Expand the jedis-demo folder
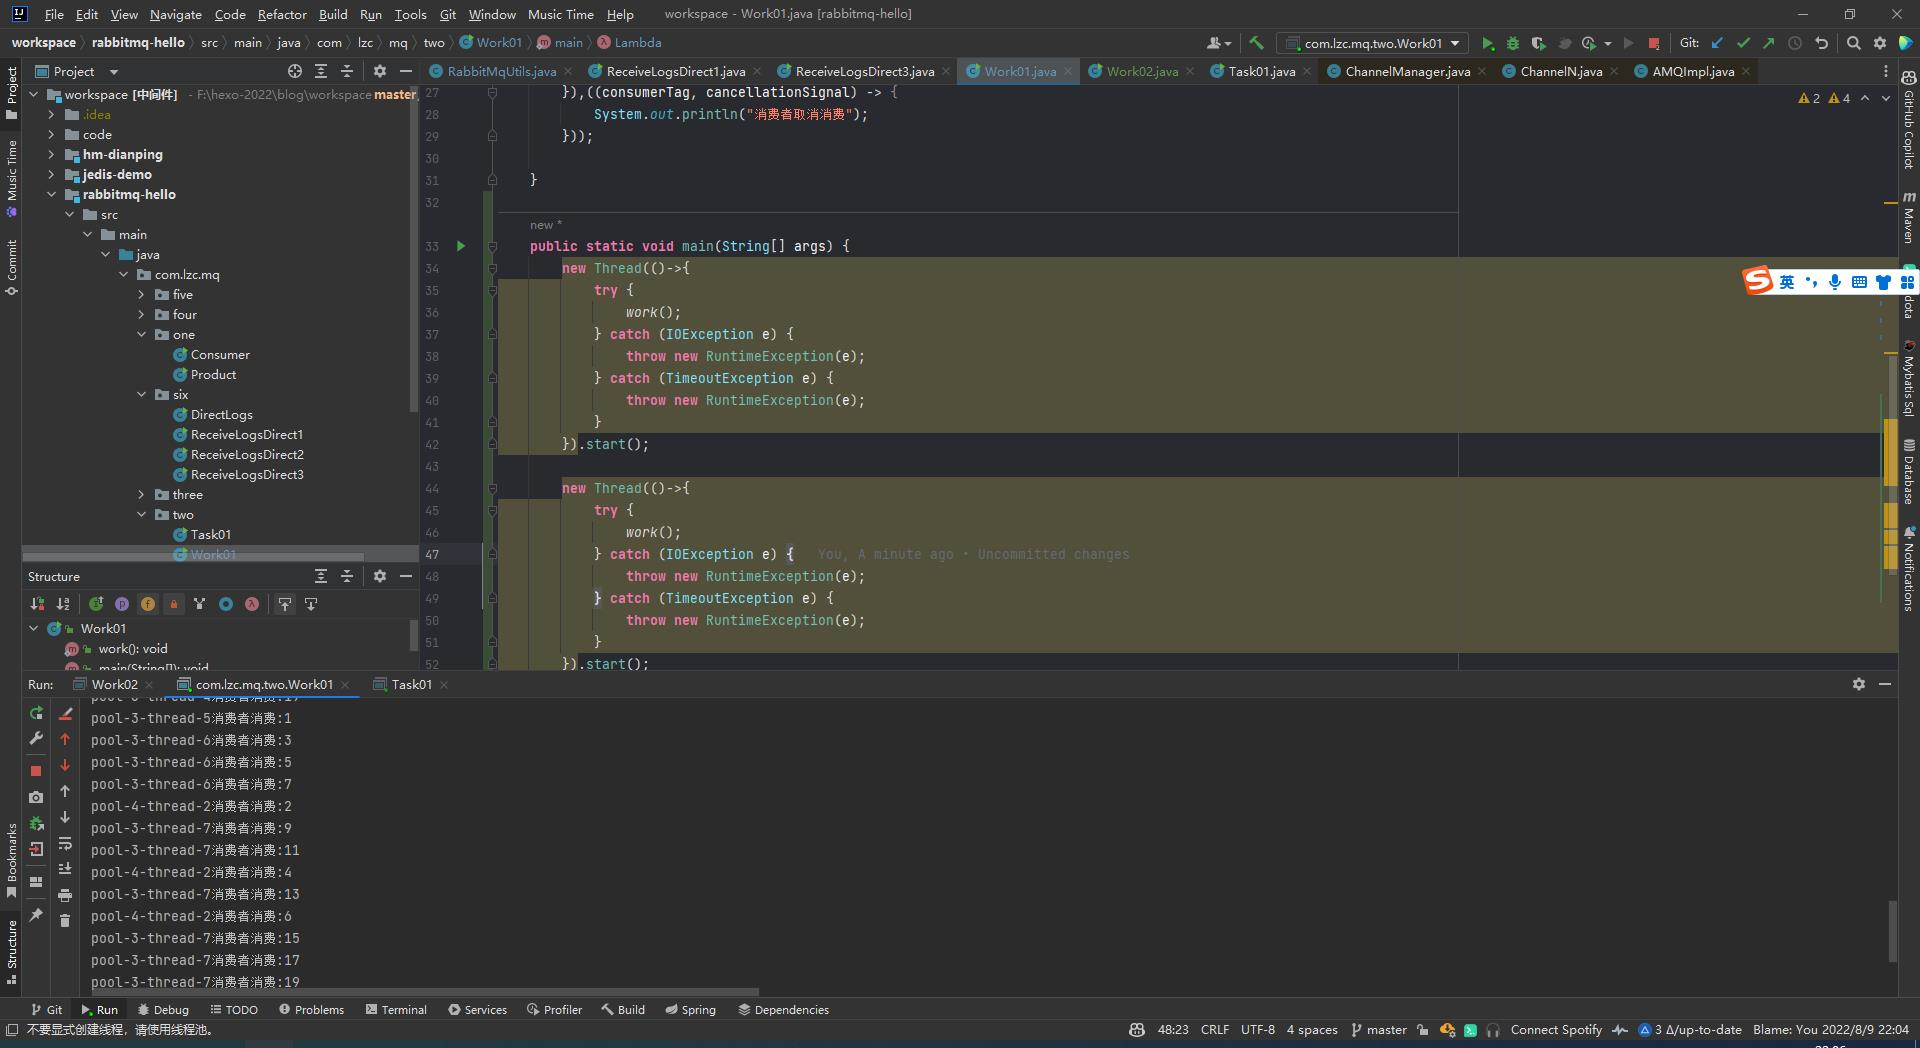1920x1048 pixels. pos(51,174)
